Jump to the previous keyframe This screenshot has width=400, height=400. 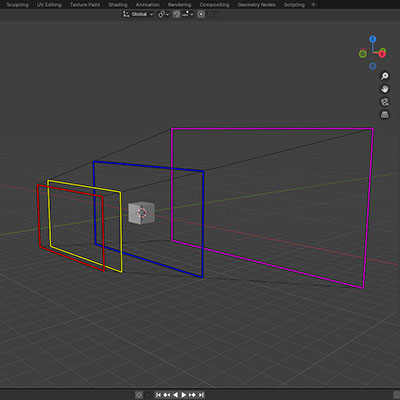tap(167, 395)
